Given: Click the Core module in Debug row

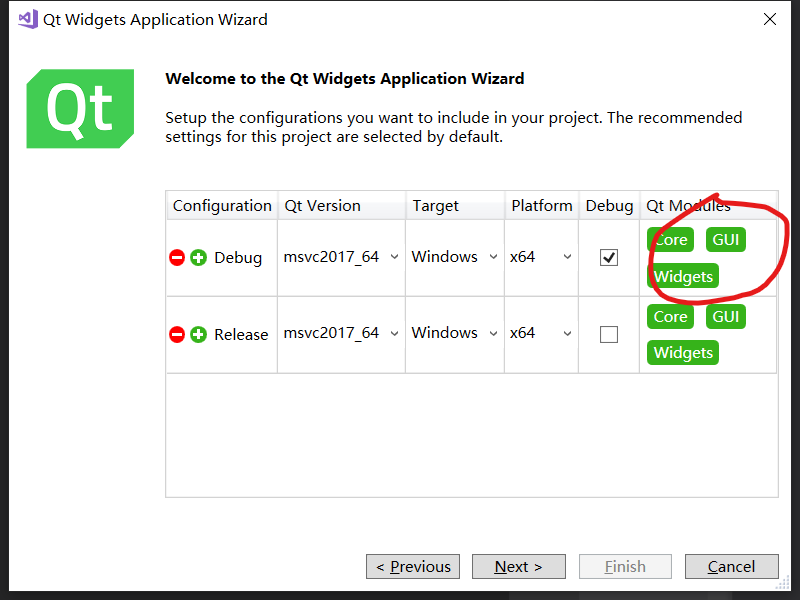Looking at the screenshot, I should point(670,240).
